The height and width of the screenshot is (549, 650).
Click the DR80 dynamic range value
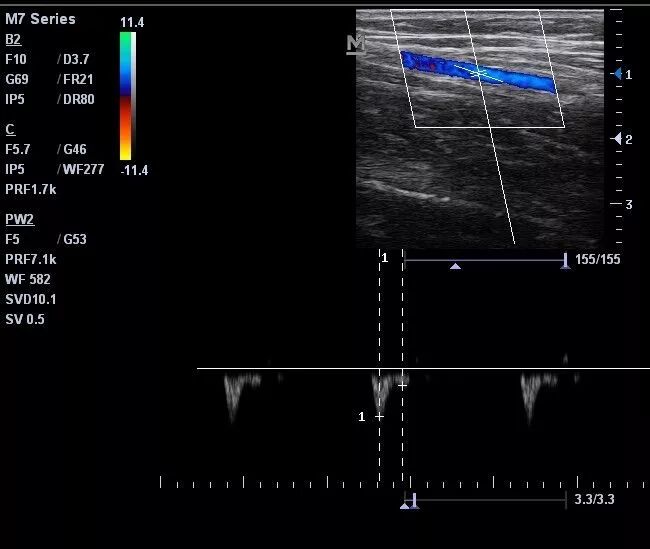tap(79, 99)
